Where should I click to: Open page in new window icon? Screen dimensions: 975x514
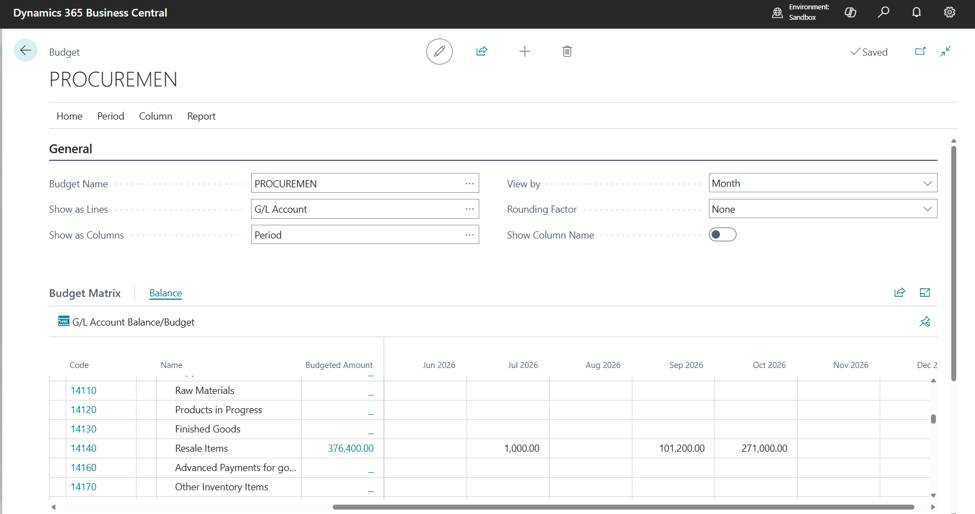tap(920, 52)
